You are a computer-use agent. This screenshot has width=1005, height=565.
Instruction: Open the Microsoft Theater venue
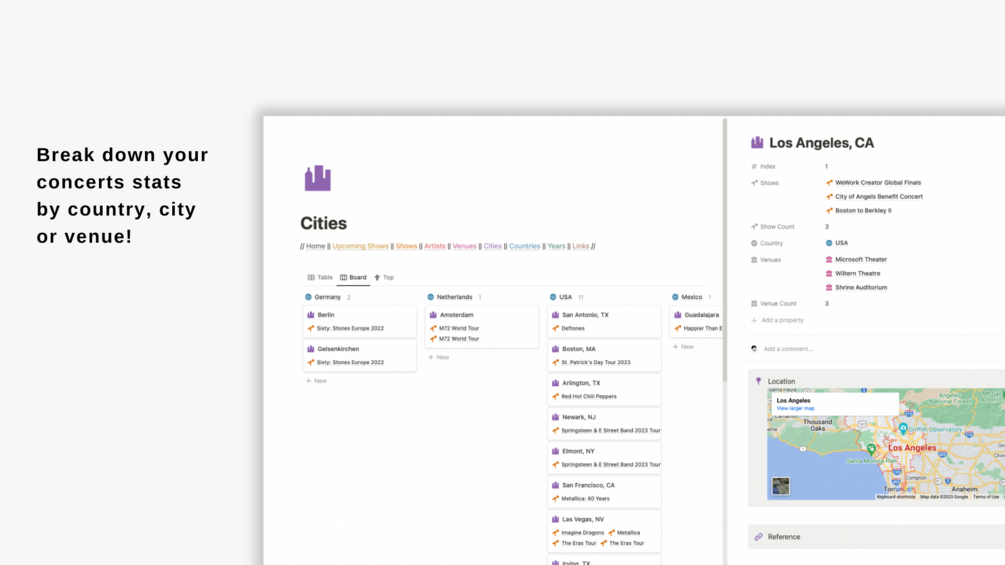[856, 259]
